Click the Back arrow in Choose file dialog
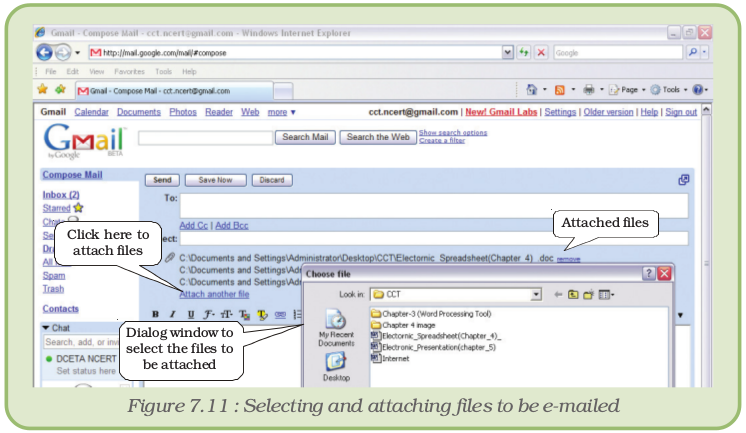Screen dimensions: 746x433 (x=558, y=295)
